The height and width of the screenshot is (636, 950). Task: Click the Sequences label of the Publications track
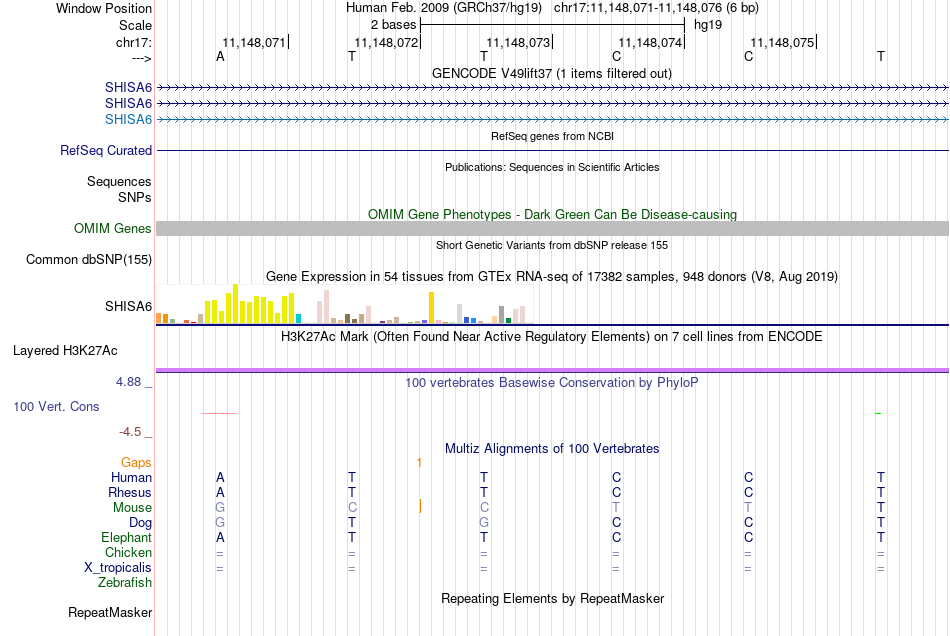[119, 181]
